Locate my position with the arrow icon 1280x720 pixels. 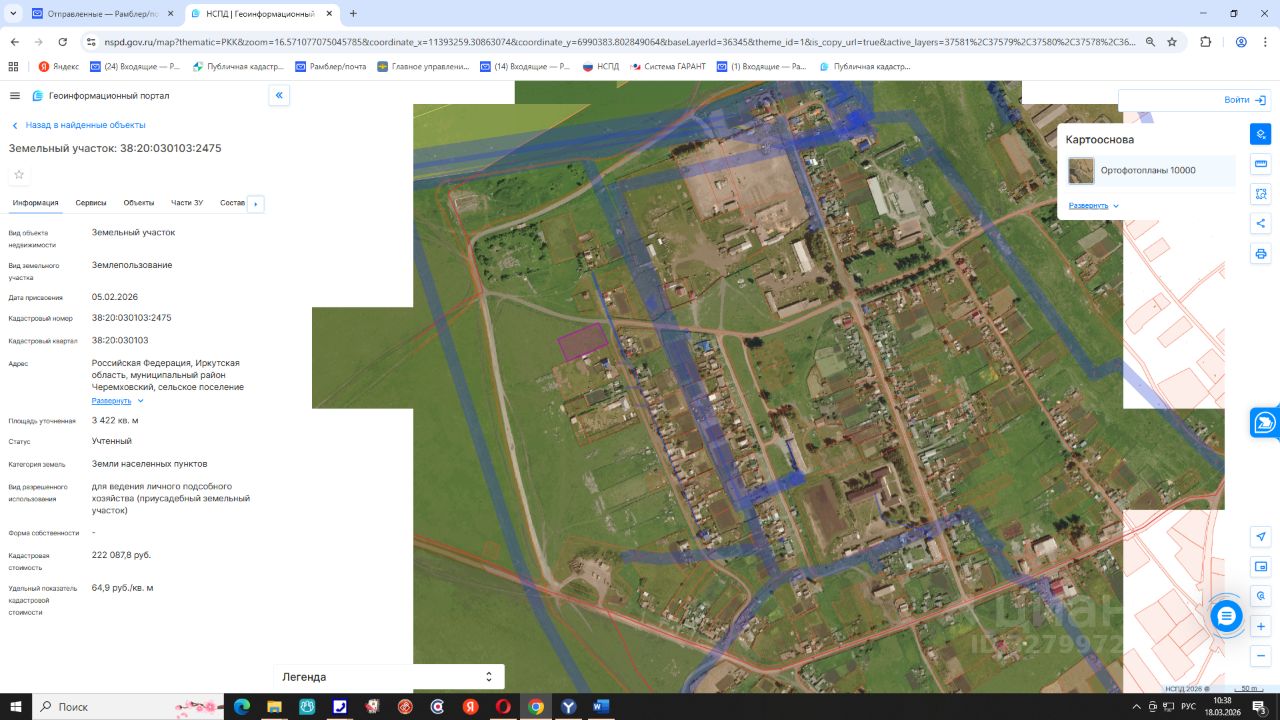1261,537
